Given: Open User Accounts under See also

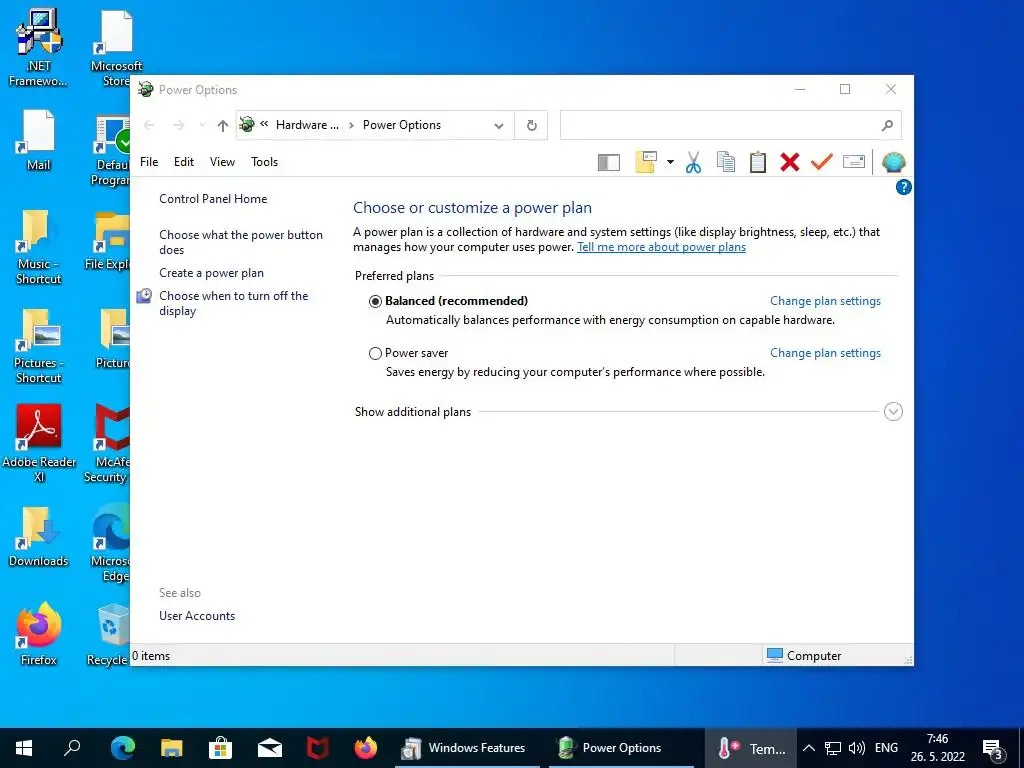Looking at the screenshot, I should tap(197, 616).
